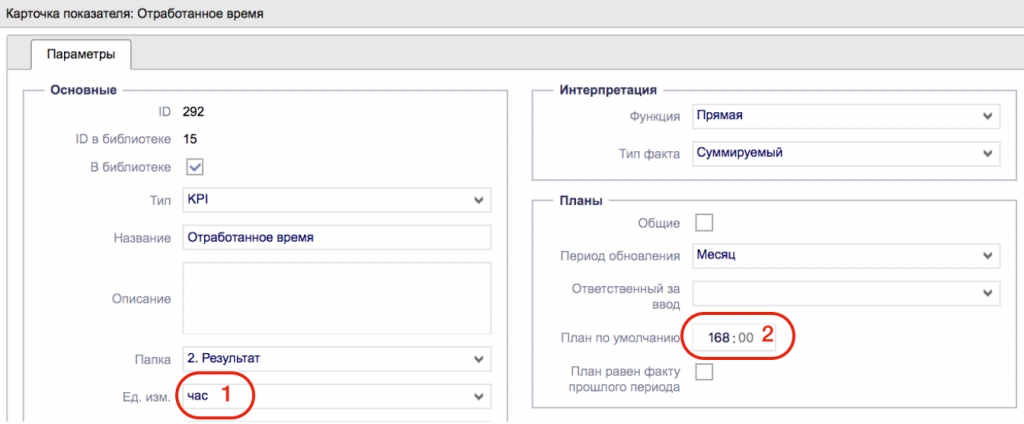This screenshot has height=424, width=1024.
Task: Click the Месяц value in Период обновления
Action: click(716, 255)
